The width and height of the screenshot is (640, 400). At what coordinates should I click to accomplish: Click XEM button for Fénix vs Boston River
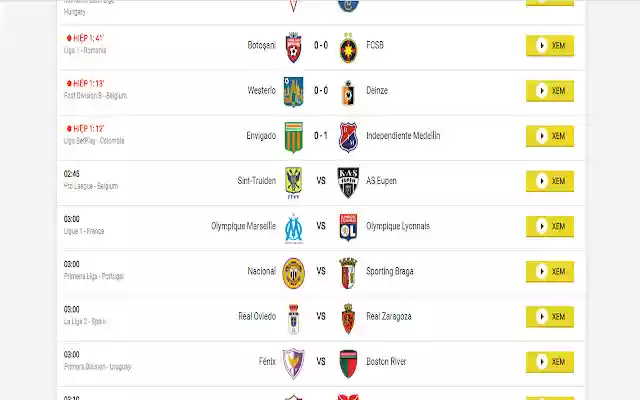click(550, 361)
